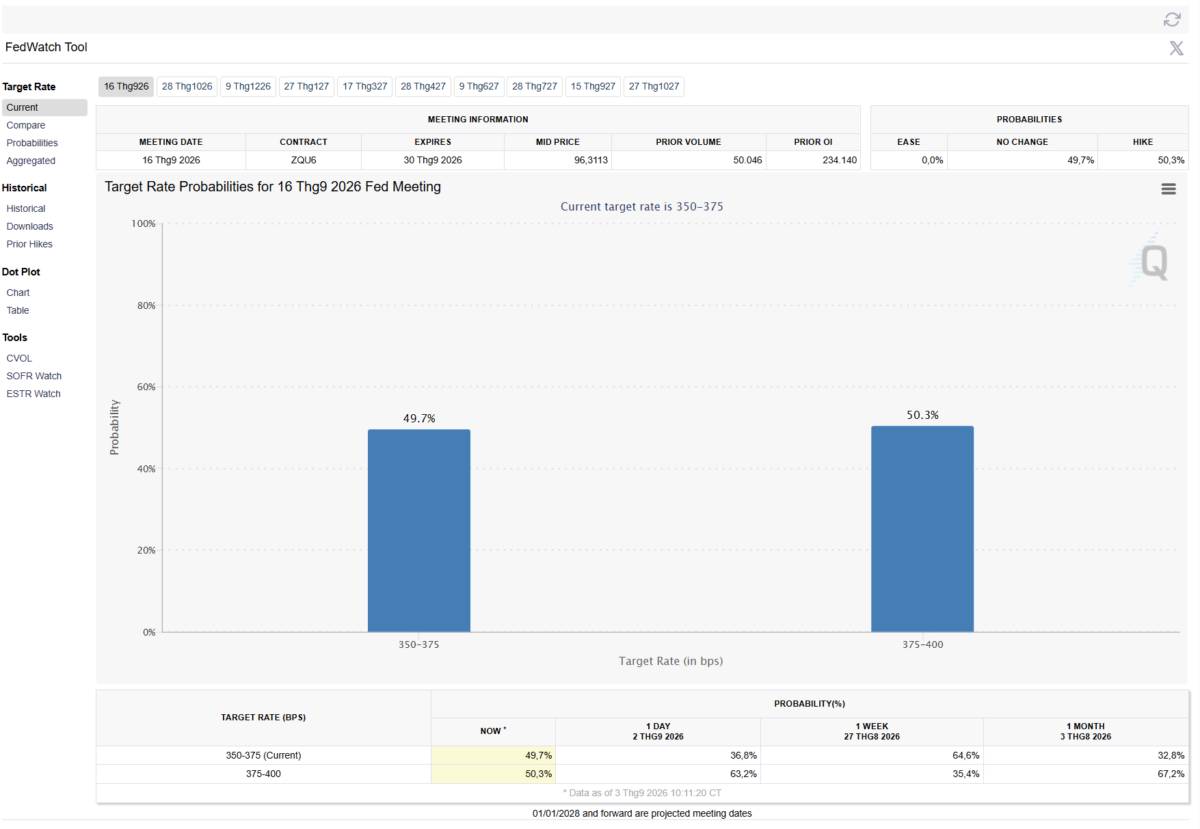Open the Historical link under Historical section

tap(26, 209)
